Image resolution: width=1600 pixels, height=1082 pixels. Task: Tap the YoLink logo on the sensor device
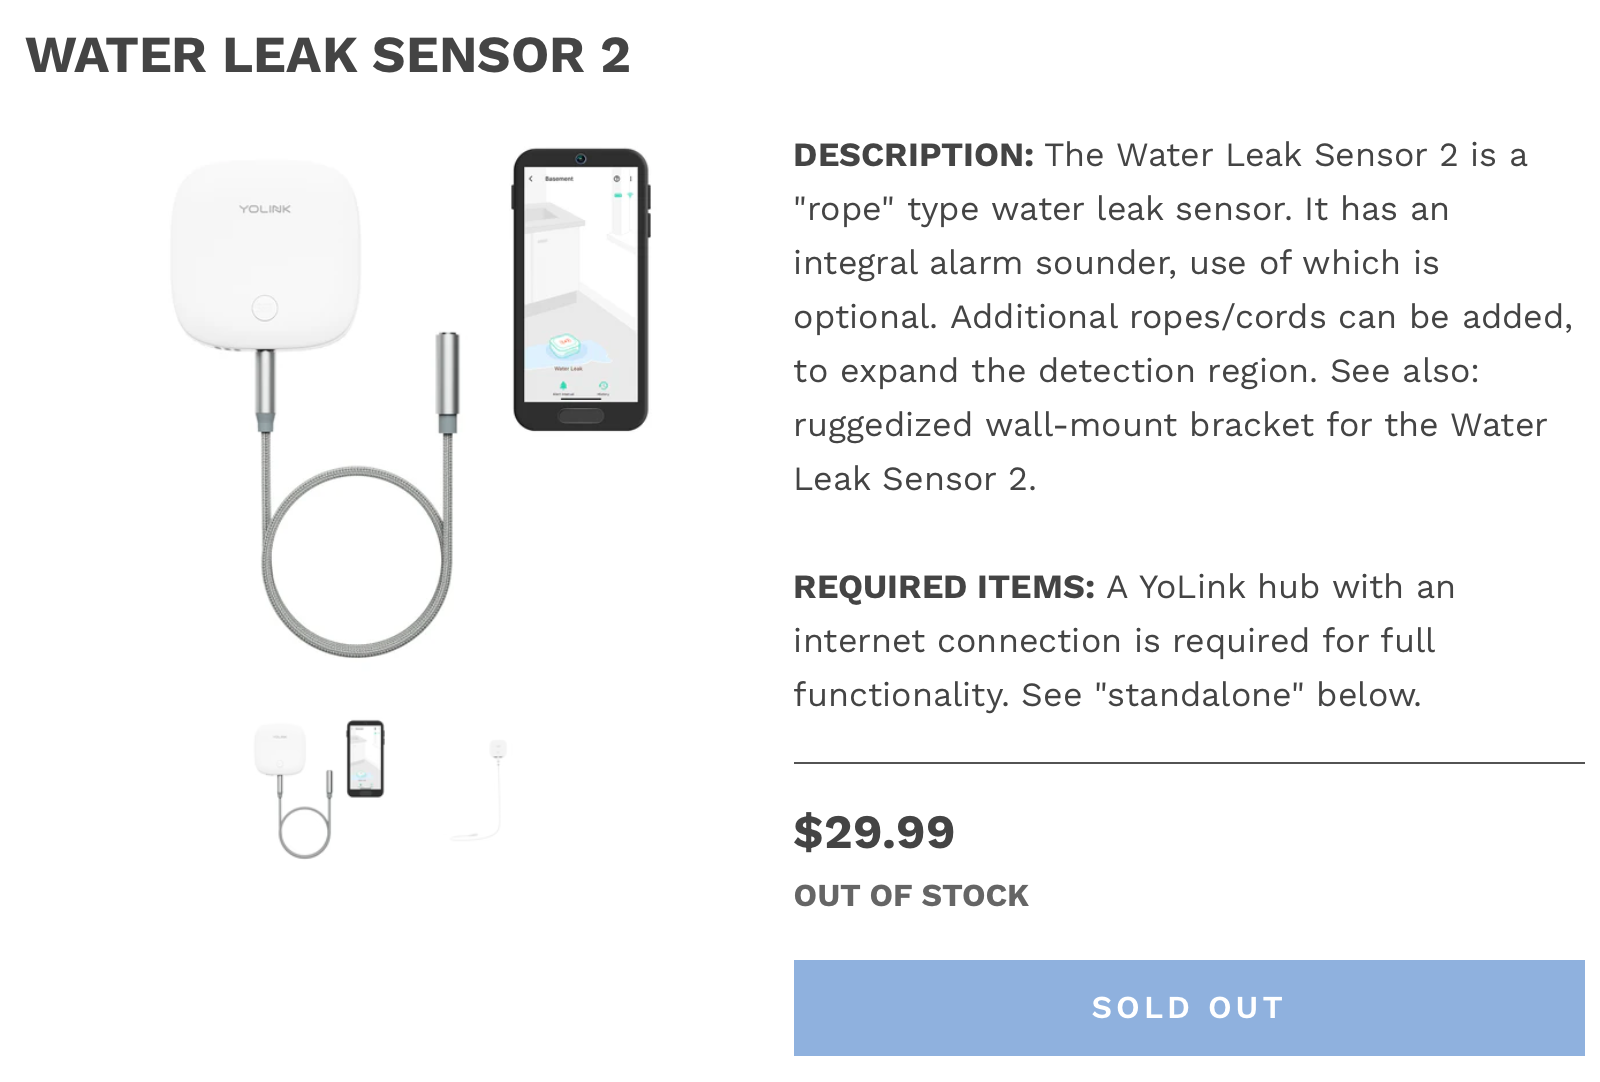(x=264, y=211)
